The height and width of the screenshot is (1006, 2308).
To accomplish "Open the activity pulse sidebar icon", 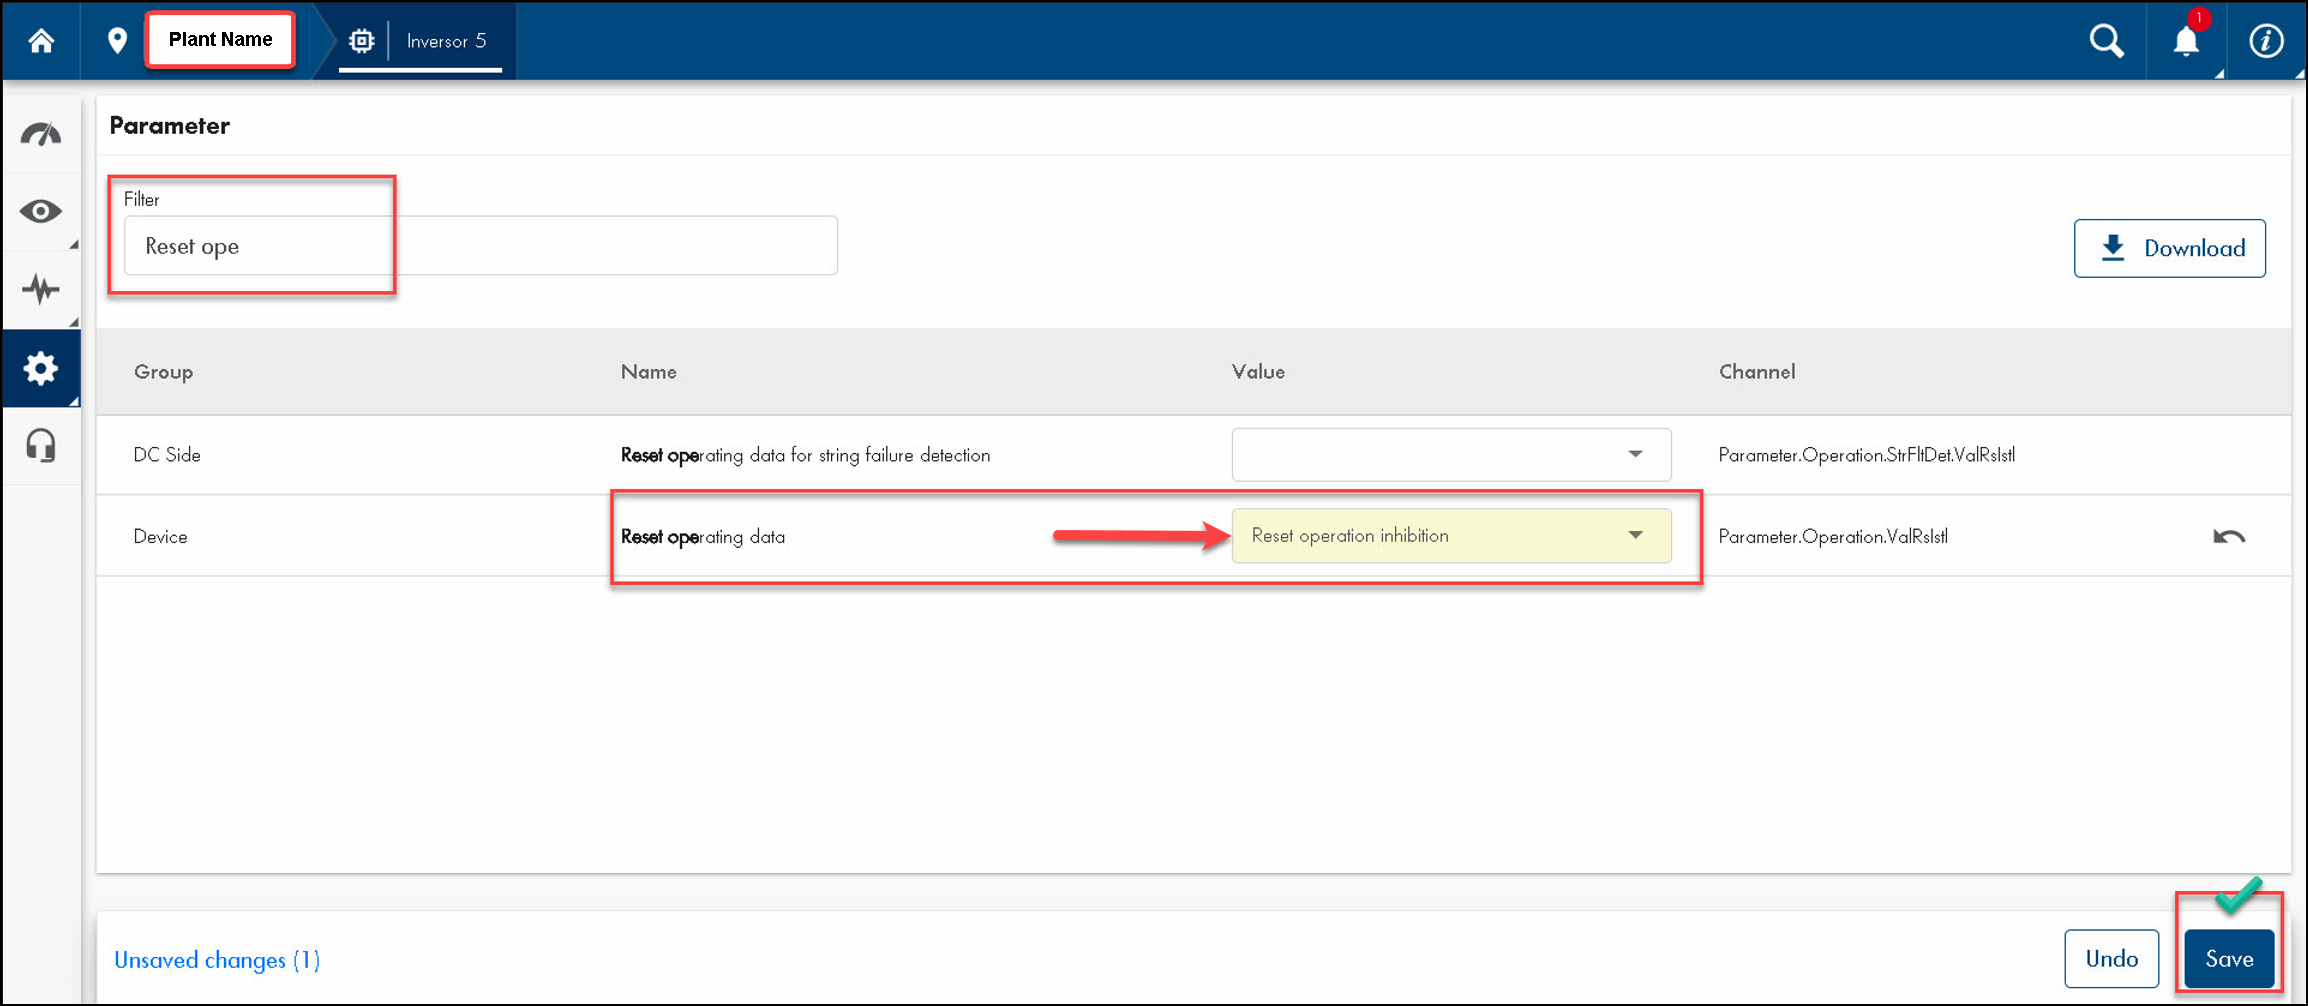I will tap(41, 290).
